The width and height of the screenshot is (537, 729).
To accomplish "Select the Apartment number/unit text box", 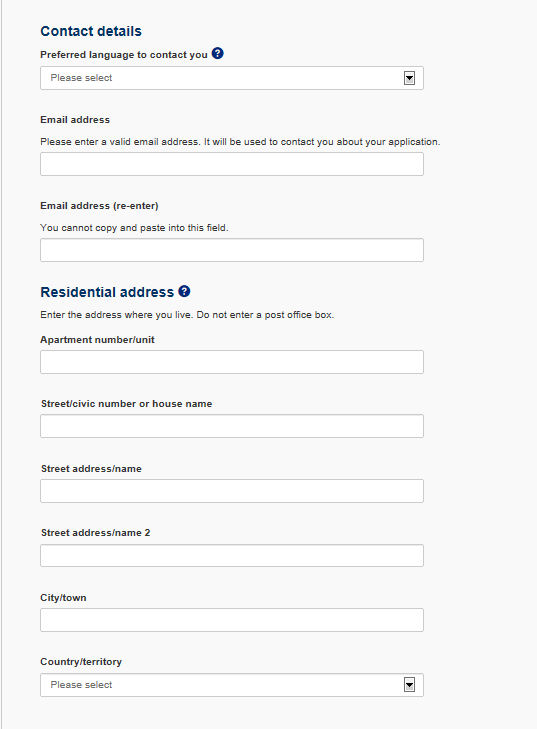I will pyautogui.click(x=232, y=362).
